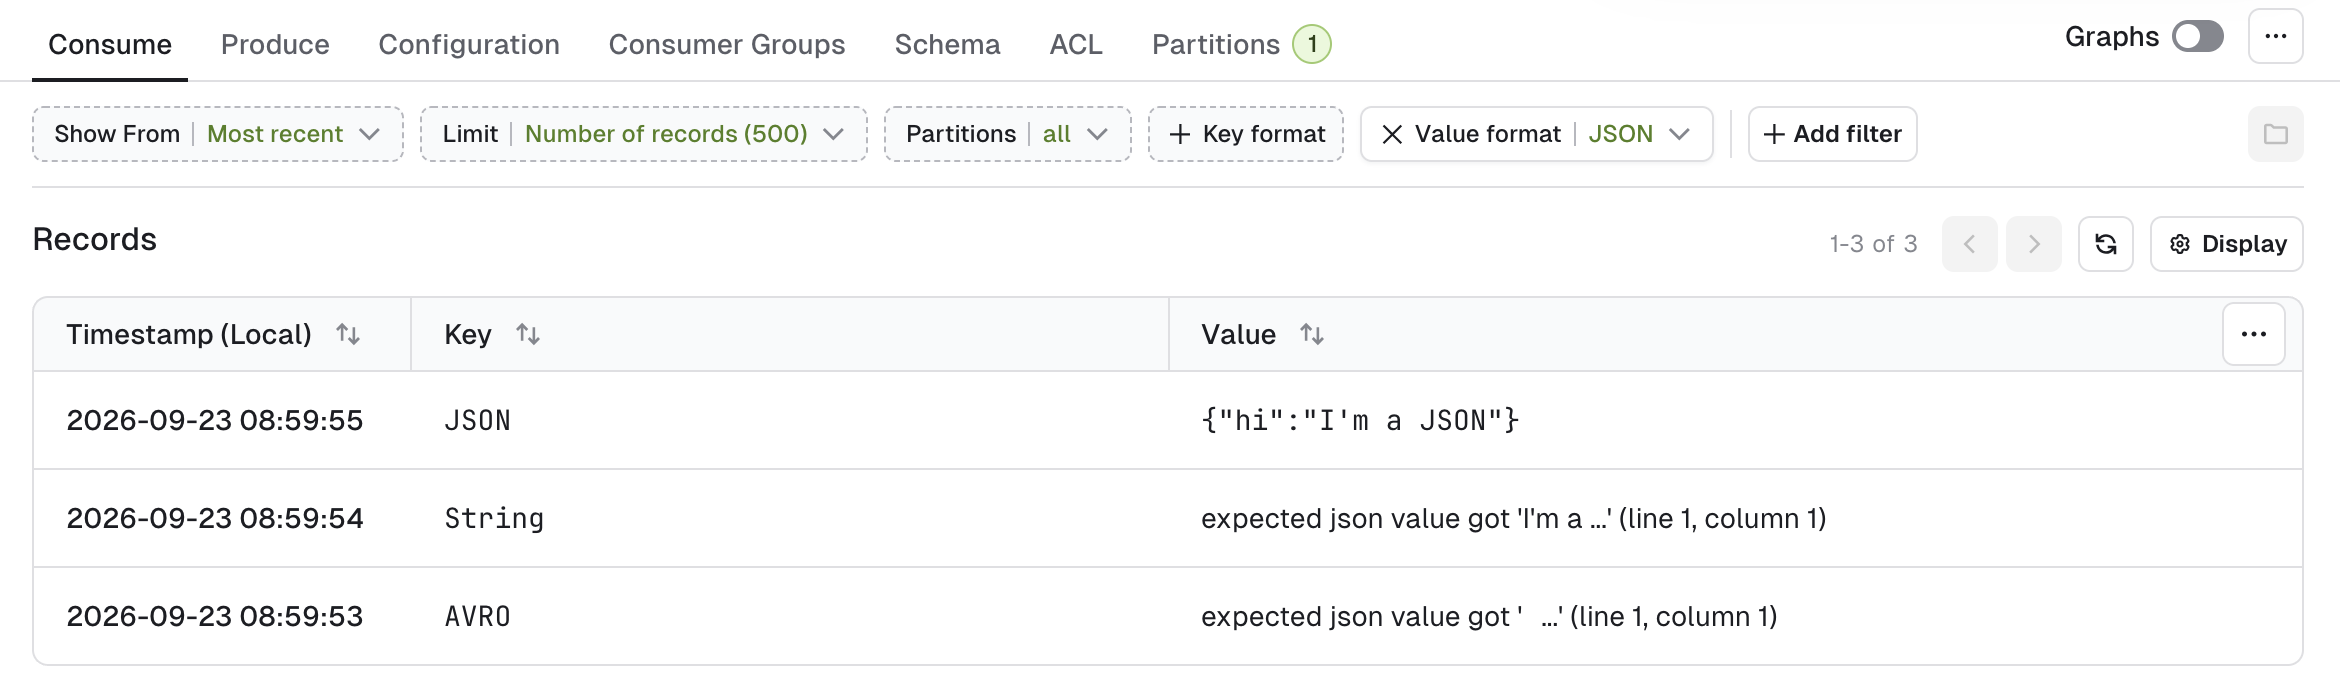Toggle the Graphs switch
The height and width of the screenshot is (680, 2340).
tap(2197, 37)
